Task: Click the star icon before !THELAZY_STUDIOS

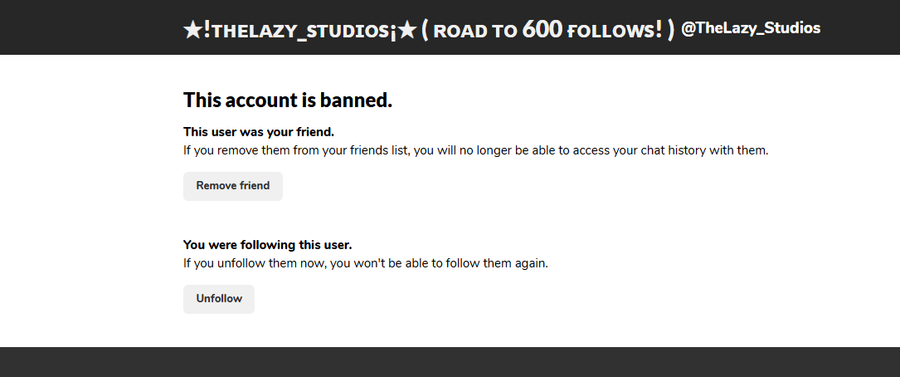Action: [x=192, y=30]
